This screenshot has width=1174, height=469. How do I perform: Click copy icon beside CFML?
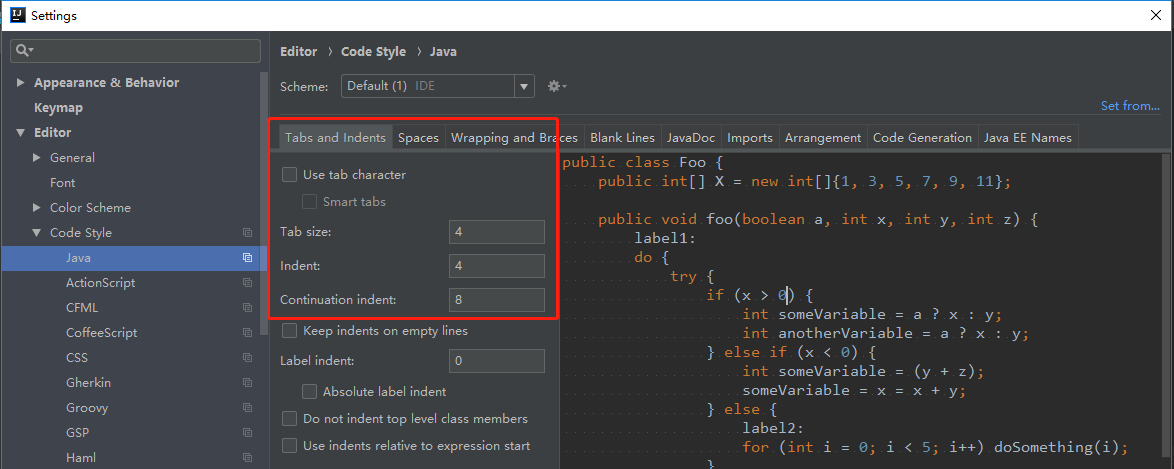click(247, 308)
